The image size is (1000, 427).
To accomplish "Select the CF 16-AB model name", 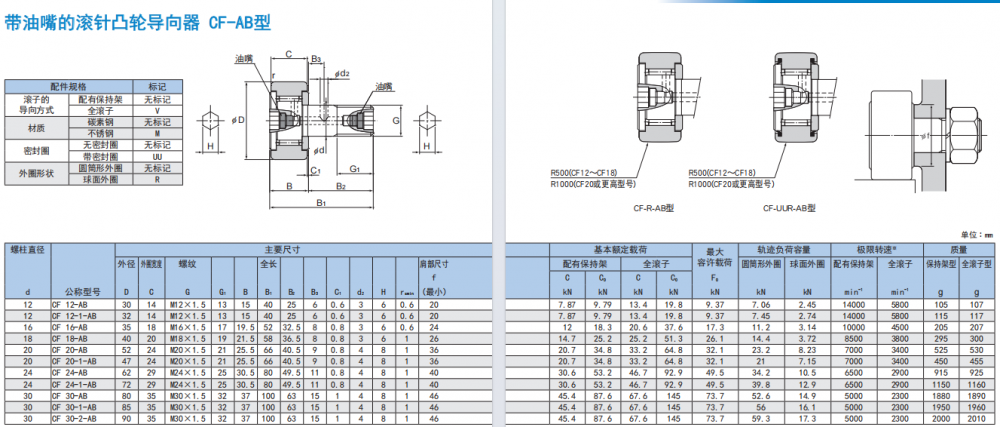I will click(70, 327).
